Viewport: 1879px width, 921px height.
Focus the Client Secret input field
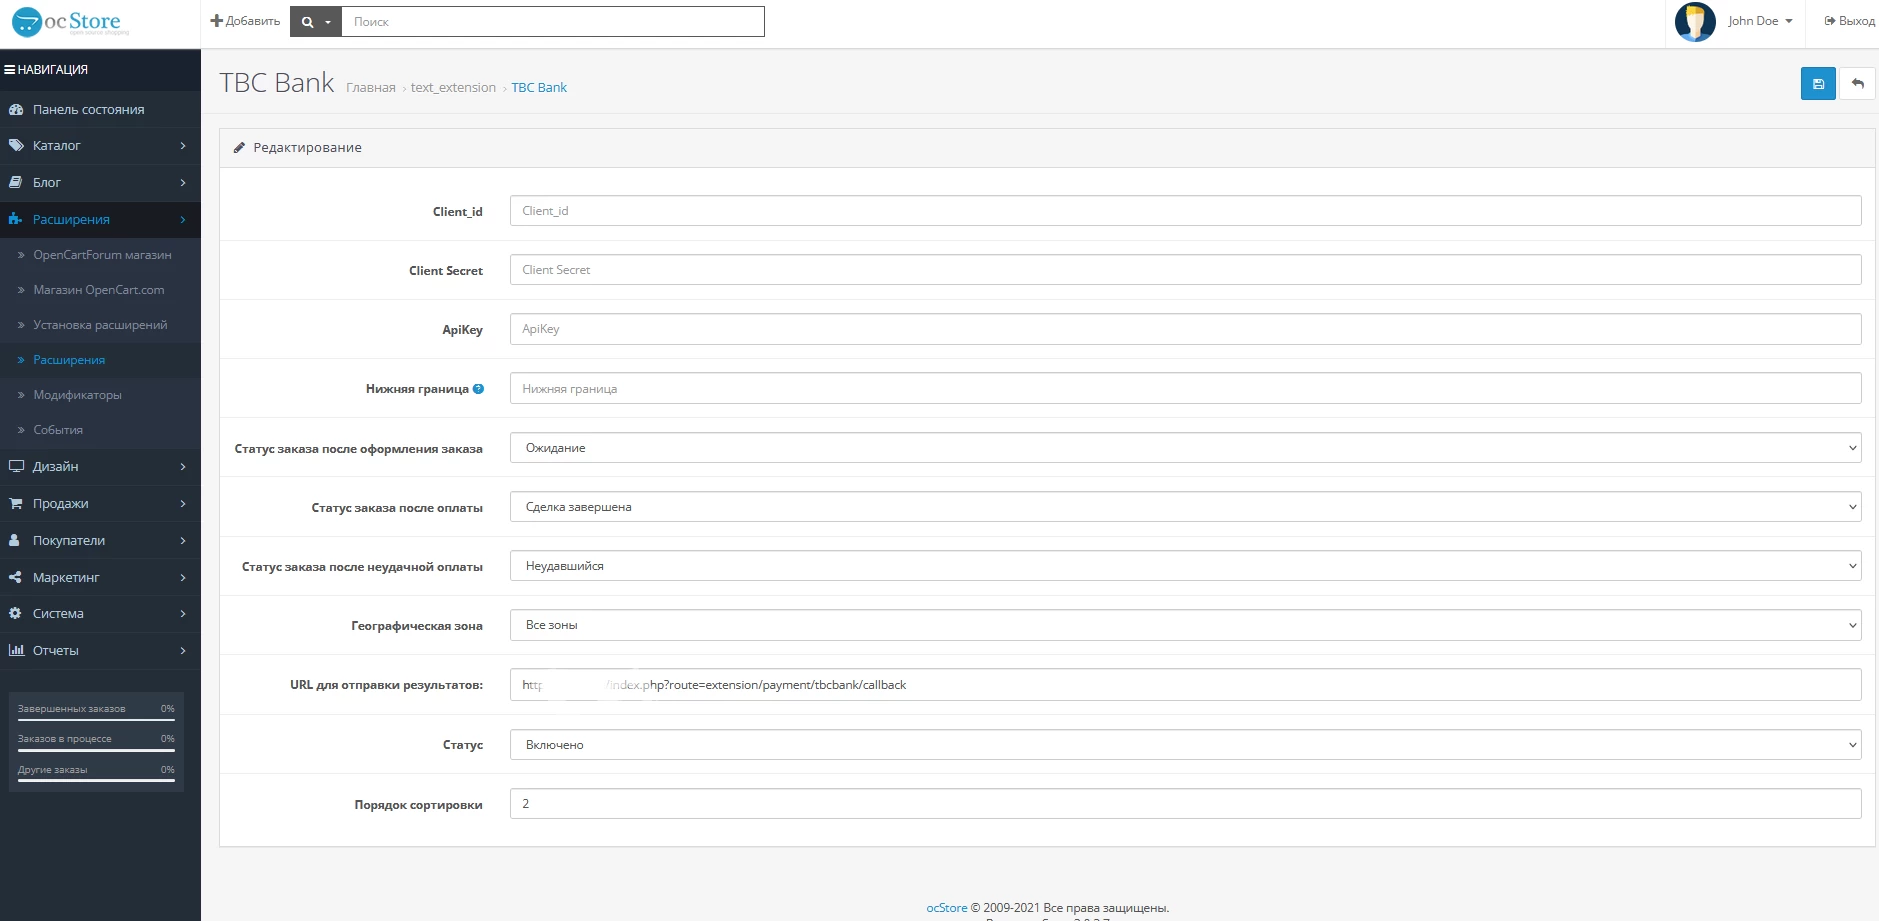(1185, 270)
